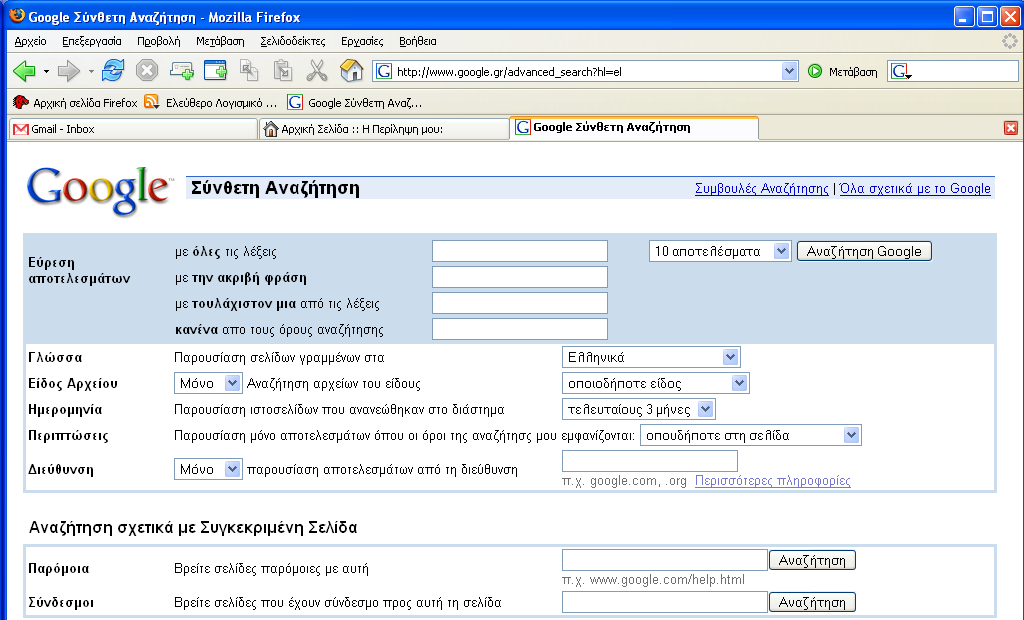Click Αναζήτηση button in Παρόμοια row
This screenshot has height=620, width=1024.
812,561
